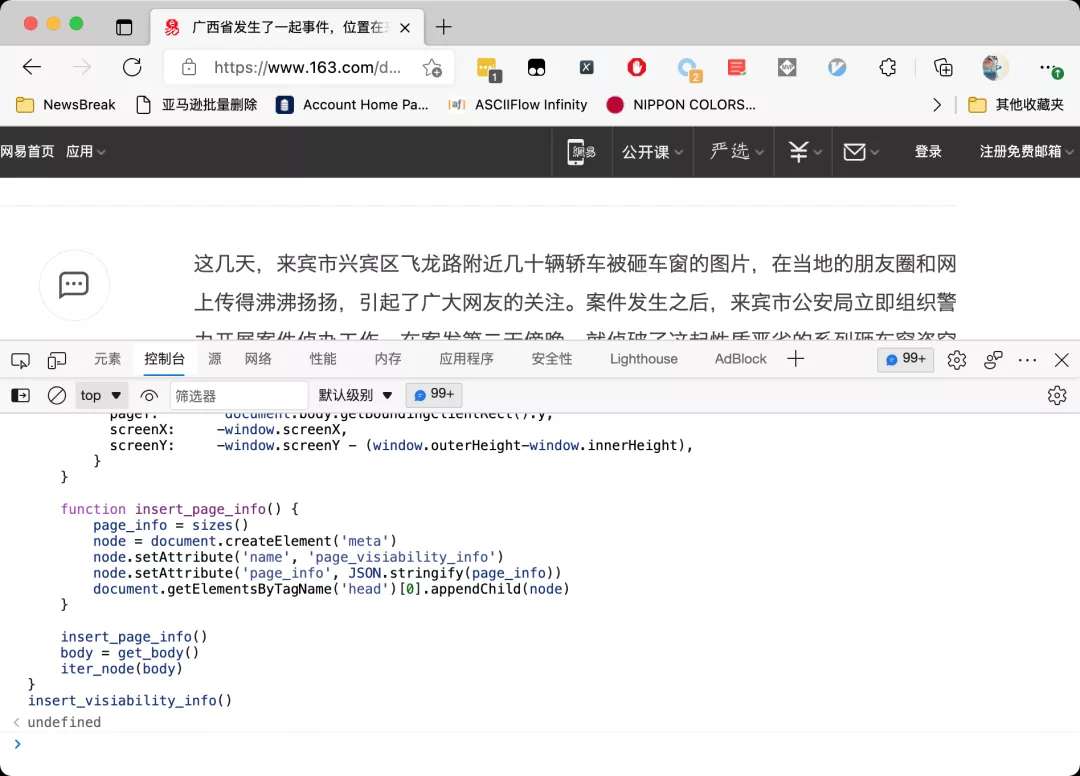Viewport: 1080px width, 776px height.
Task: Open the NewsBreak bookmark folder
Action: pyautogui.click(x=65, y=105)
